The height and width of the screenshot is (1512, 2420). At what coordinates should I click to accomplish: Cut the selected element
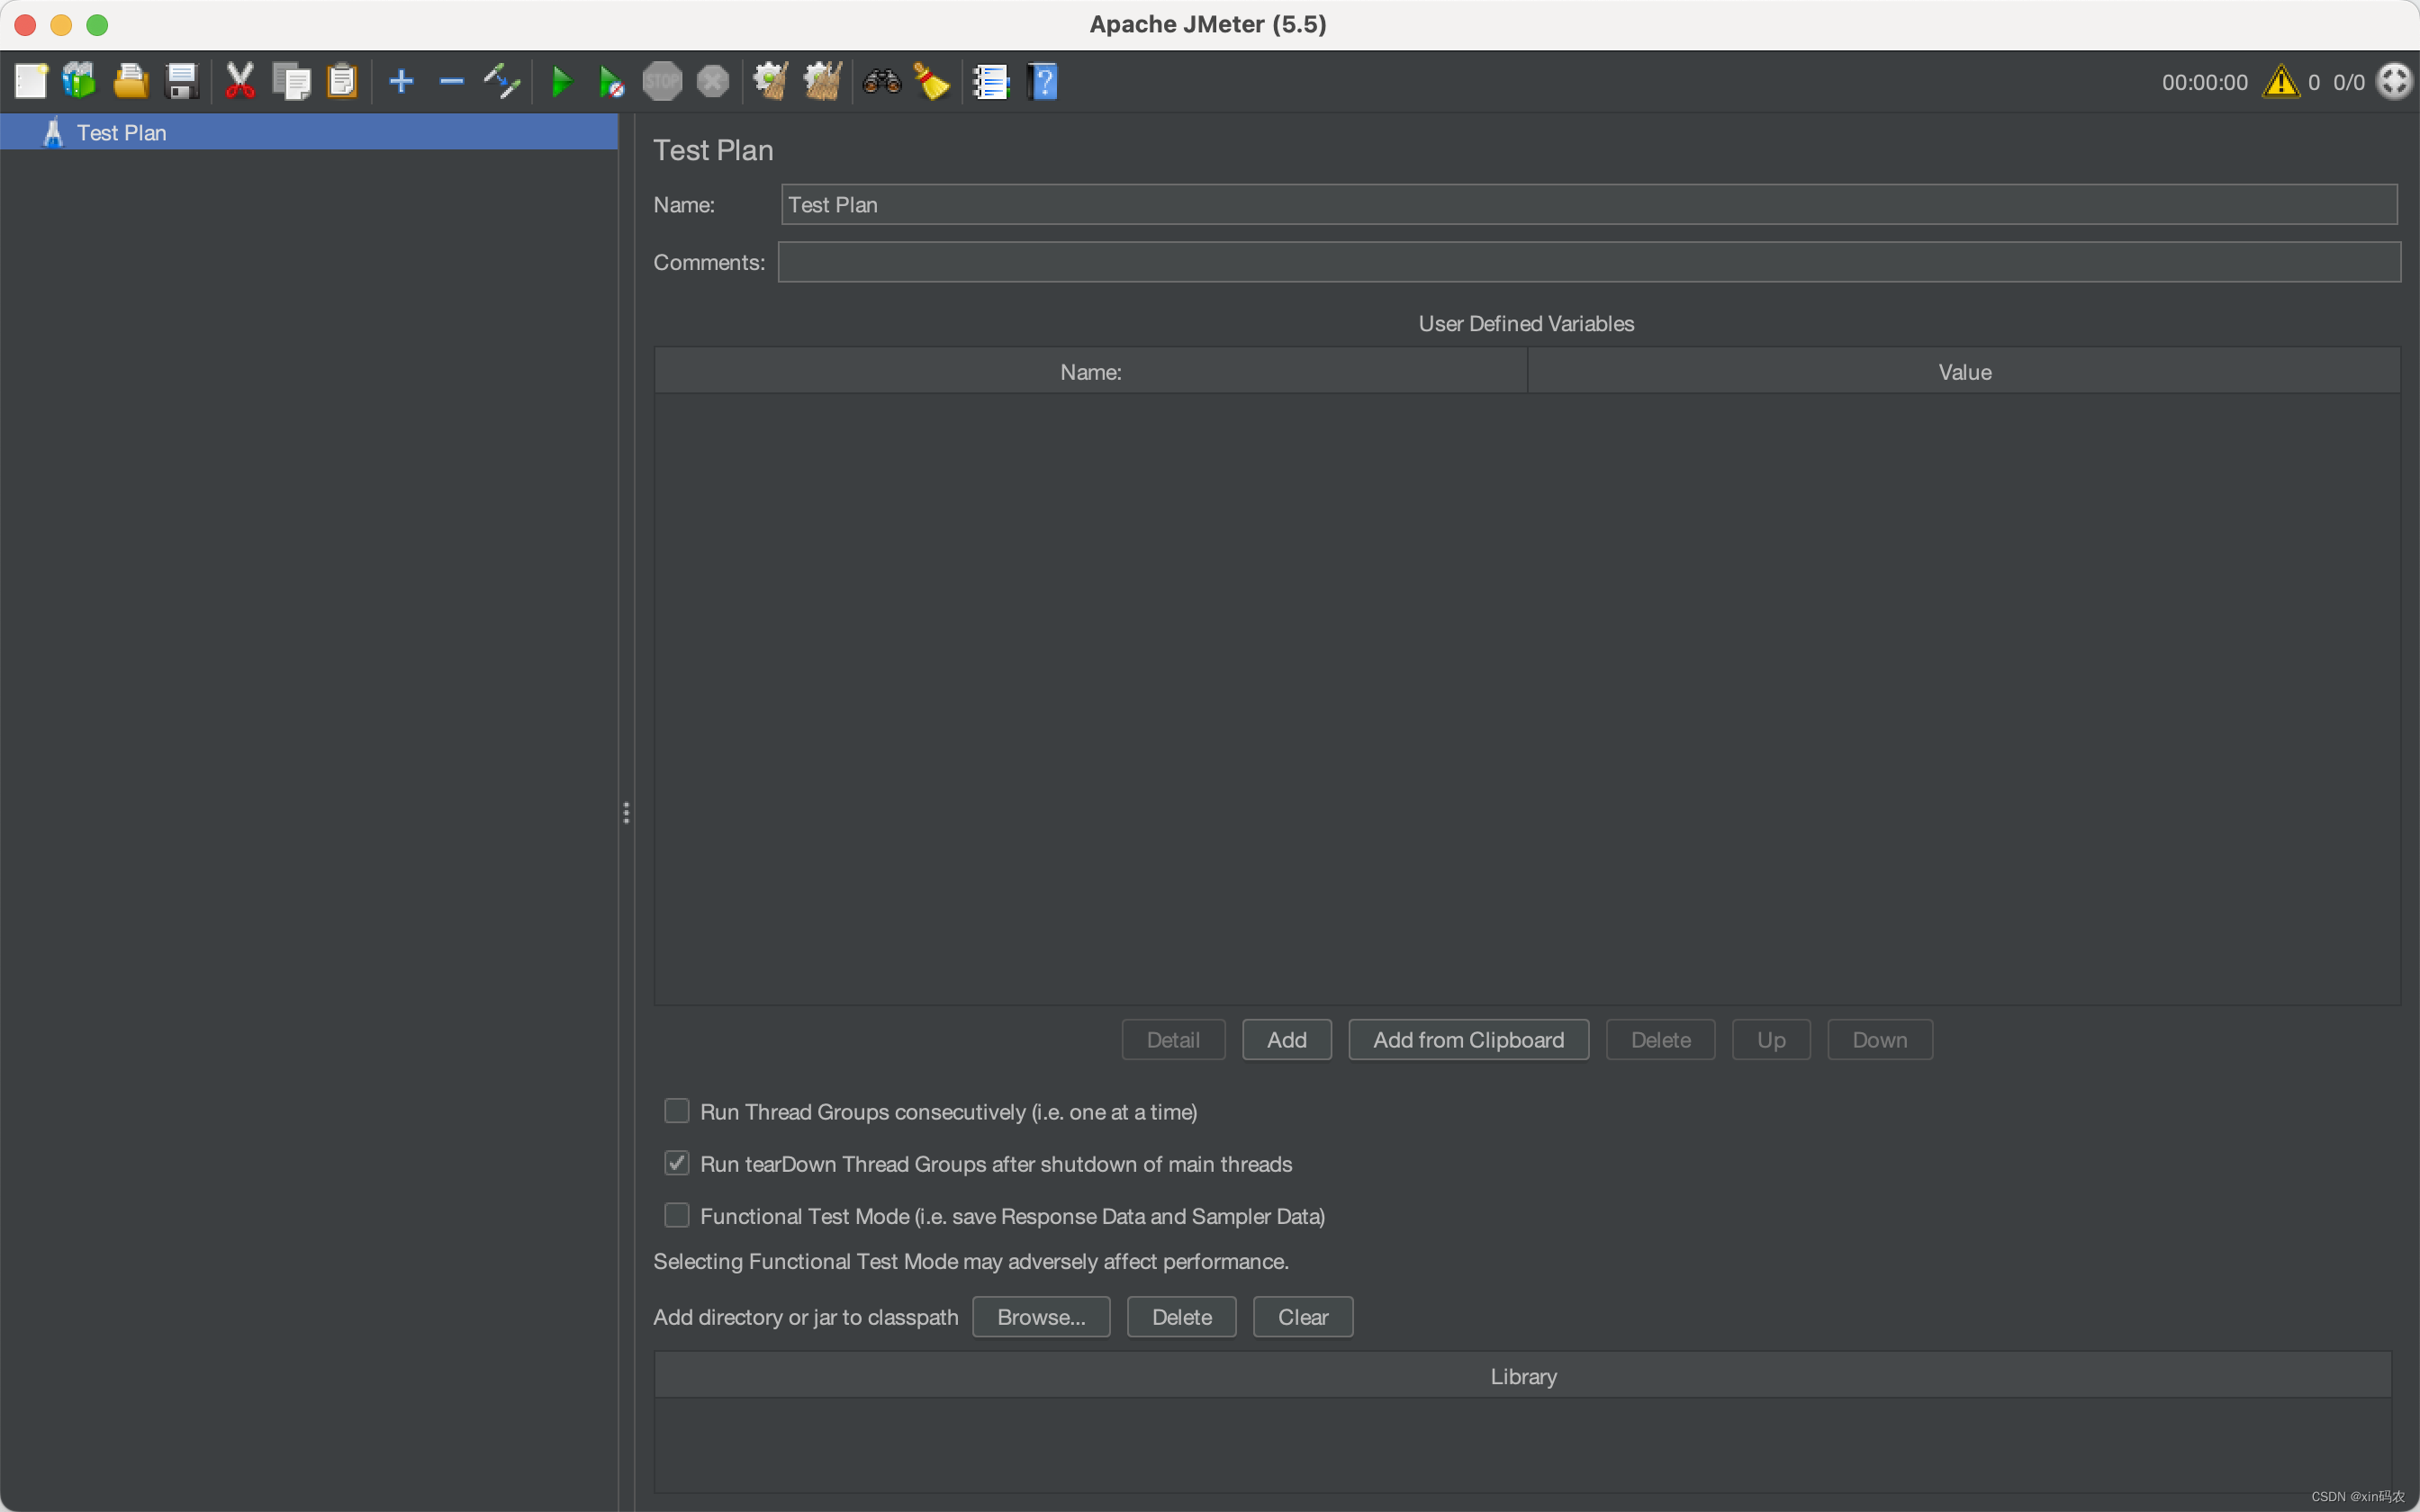click(240, 81)
